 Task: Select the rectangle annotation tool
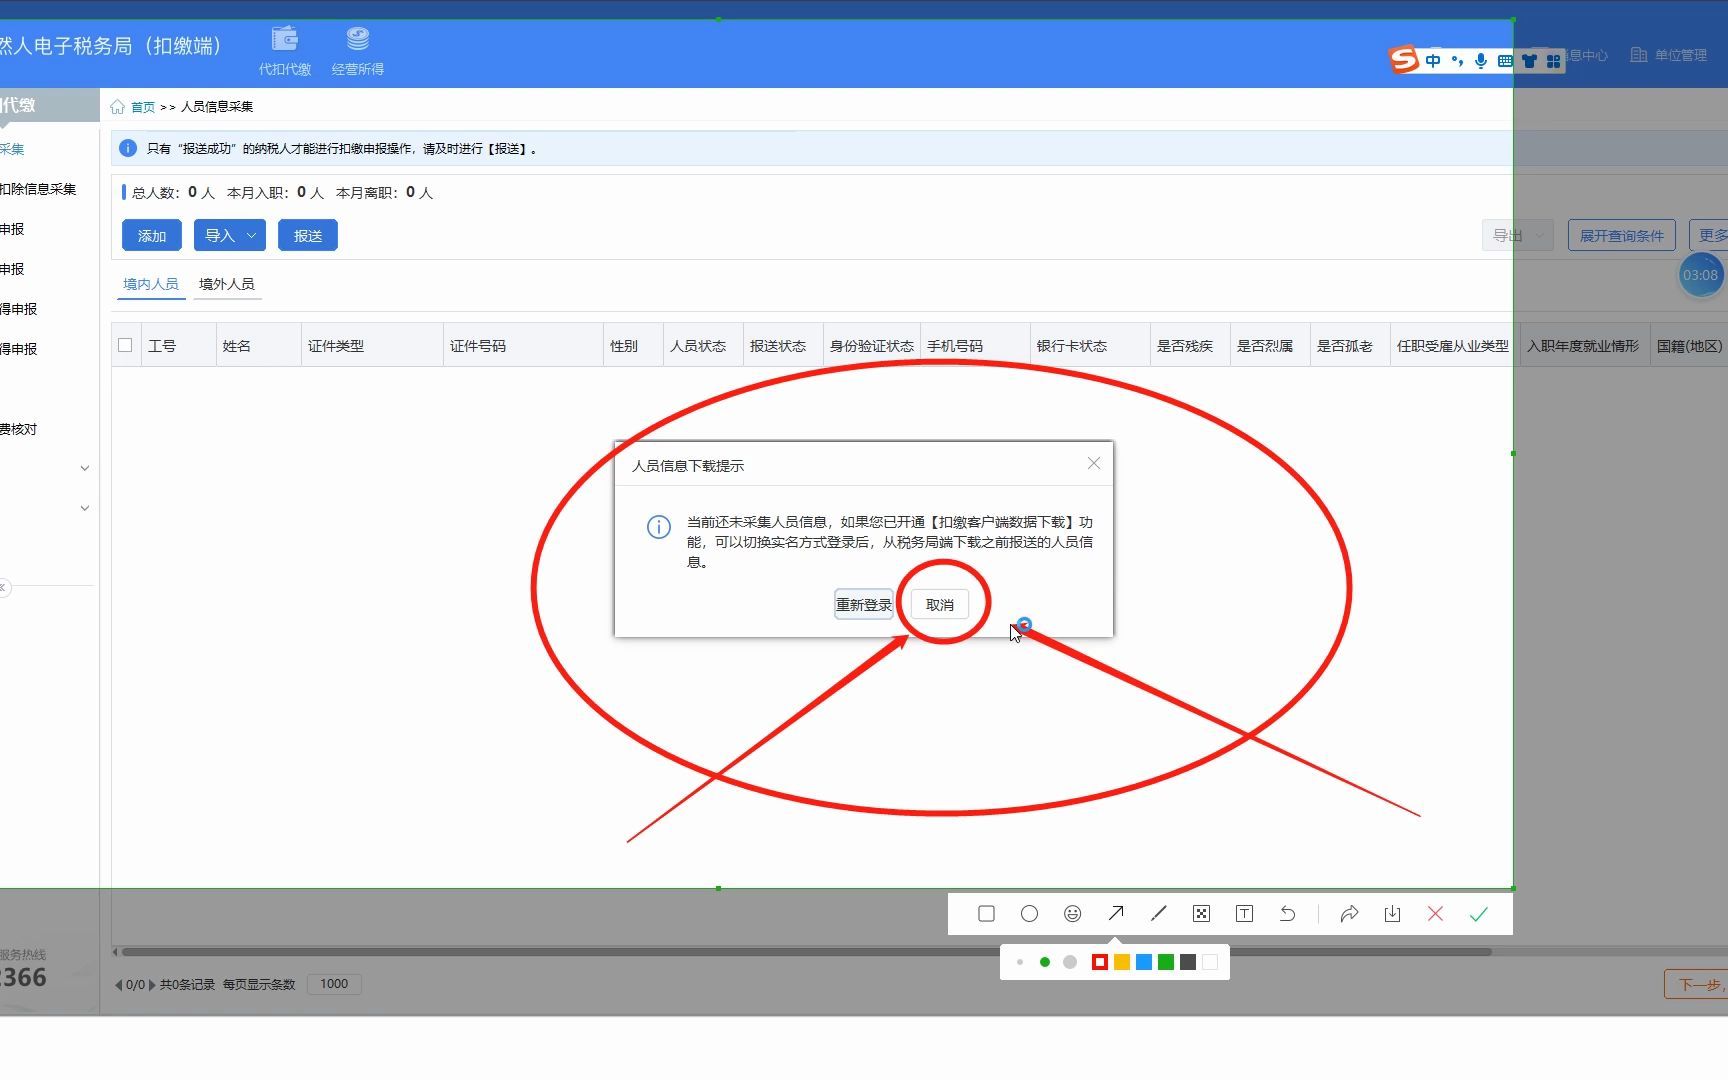(986, 913)
